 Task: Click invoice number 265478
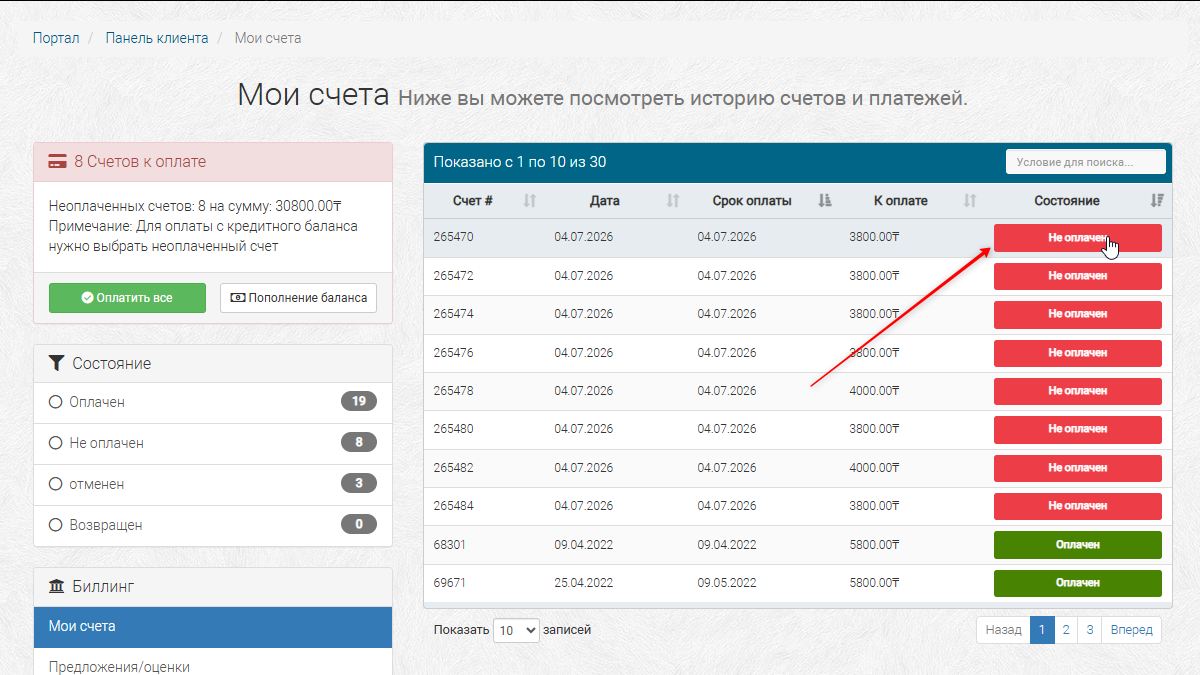tap(454, 391)
